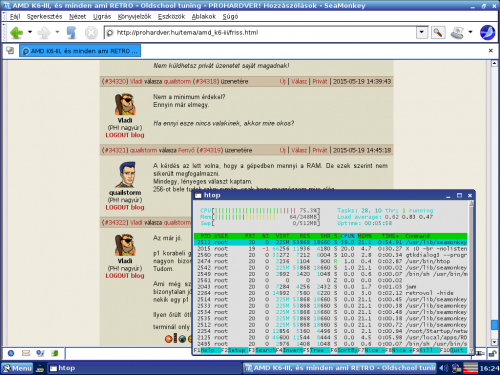Image resolution: width=500 pixels, height=375 pixels.
Task: Expand the URL bar history dropdown
Action: click(x=422, y=32)
